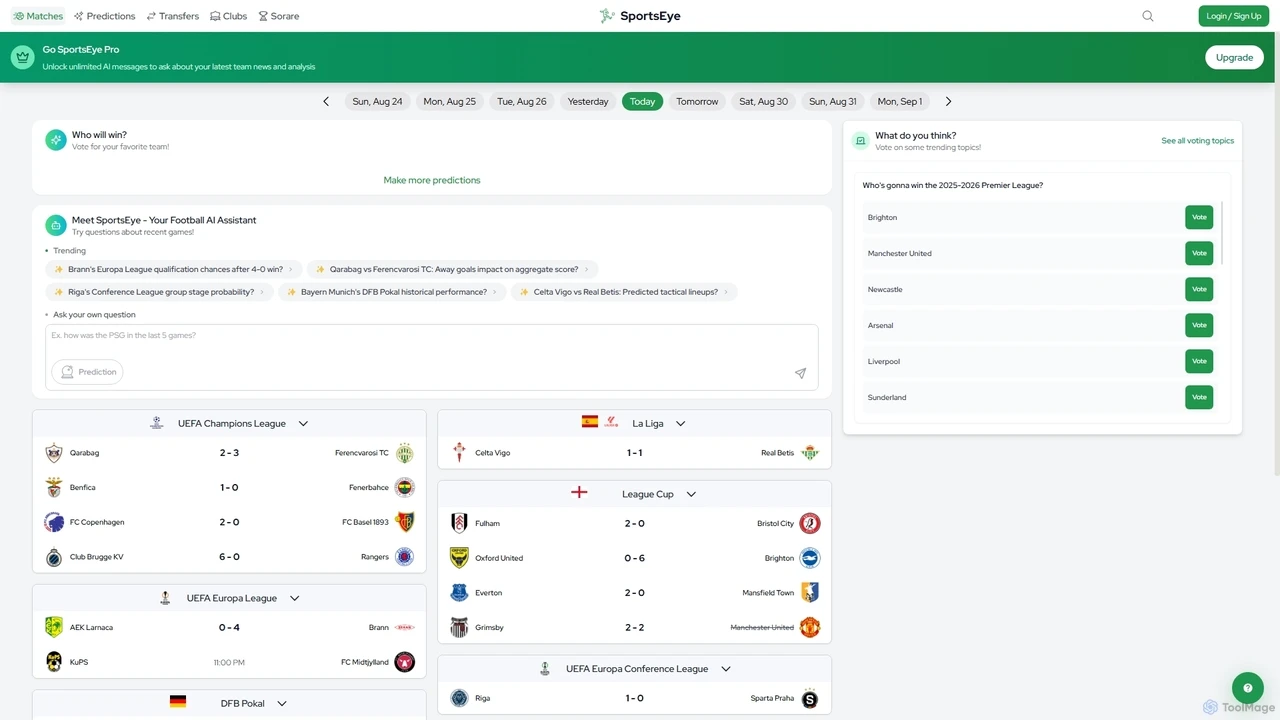The width and height of the screenshot is (1280, 720).
Task: Click the Qarabag club crest
Action: tap(54, 453)
